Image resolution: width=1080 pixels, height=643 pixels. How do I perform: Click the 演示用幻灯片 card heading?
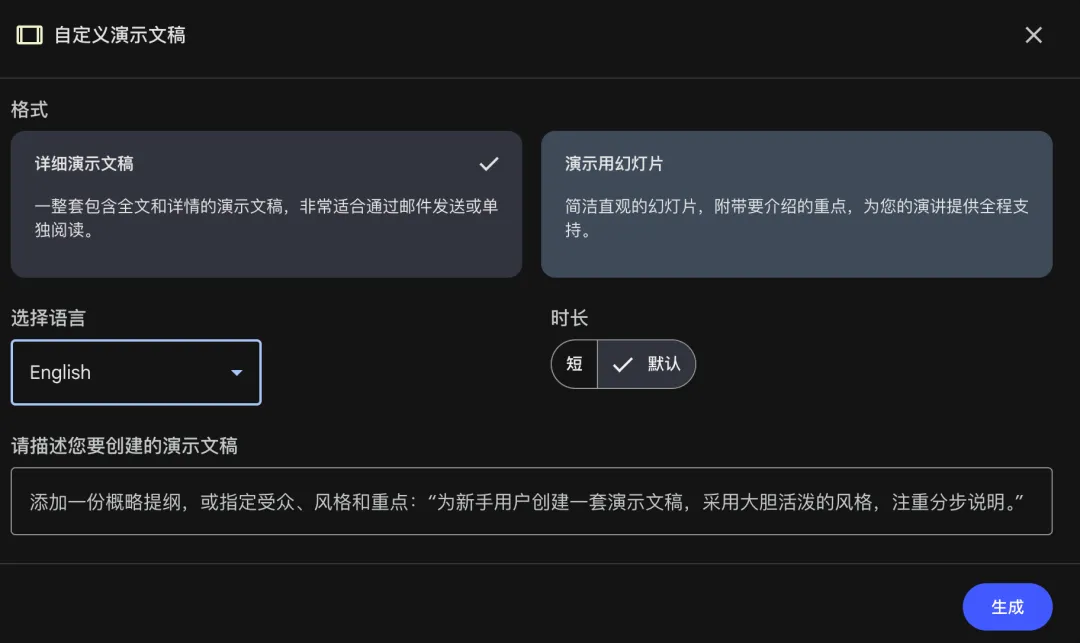614,164
